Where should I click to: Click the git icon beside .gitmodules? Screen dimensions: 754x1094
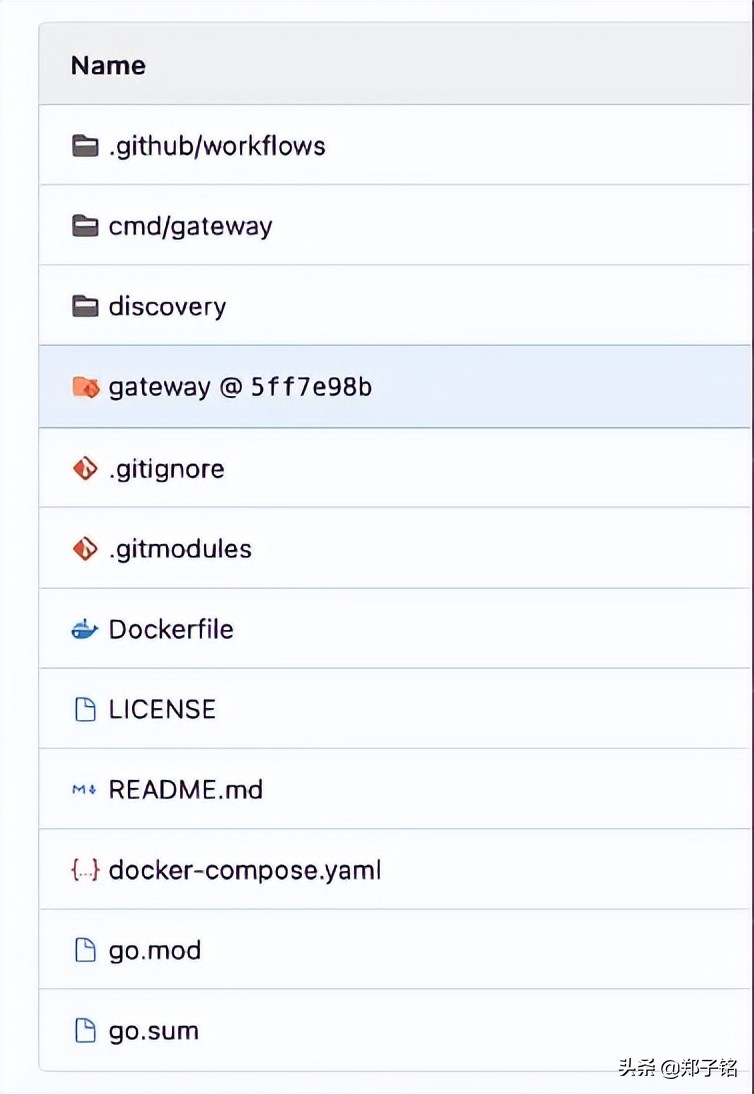tap(85, 549)
